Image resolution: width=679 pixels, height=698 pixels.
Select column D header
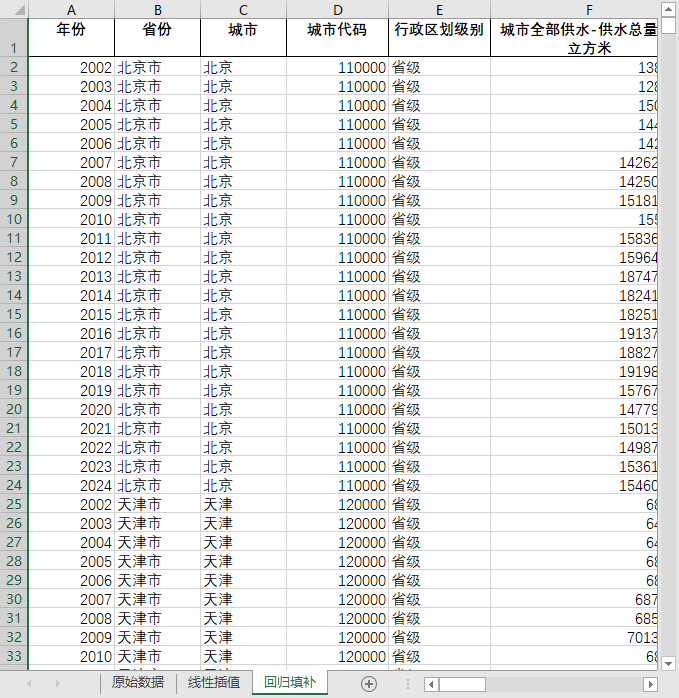(337, 9)
